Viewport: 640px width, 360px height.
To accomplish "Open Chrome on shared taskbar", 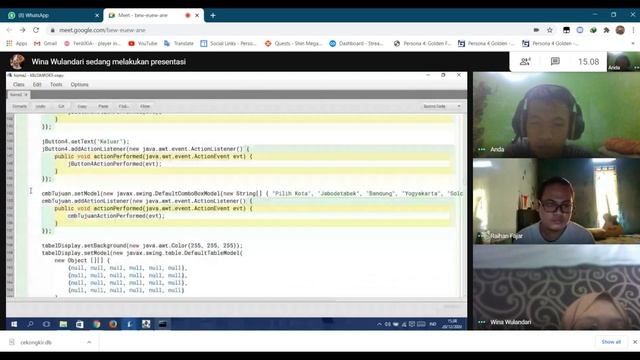I will tap(97, 324).
